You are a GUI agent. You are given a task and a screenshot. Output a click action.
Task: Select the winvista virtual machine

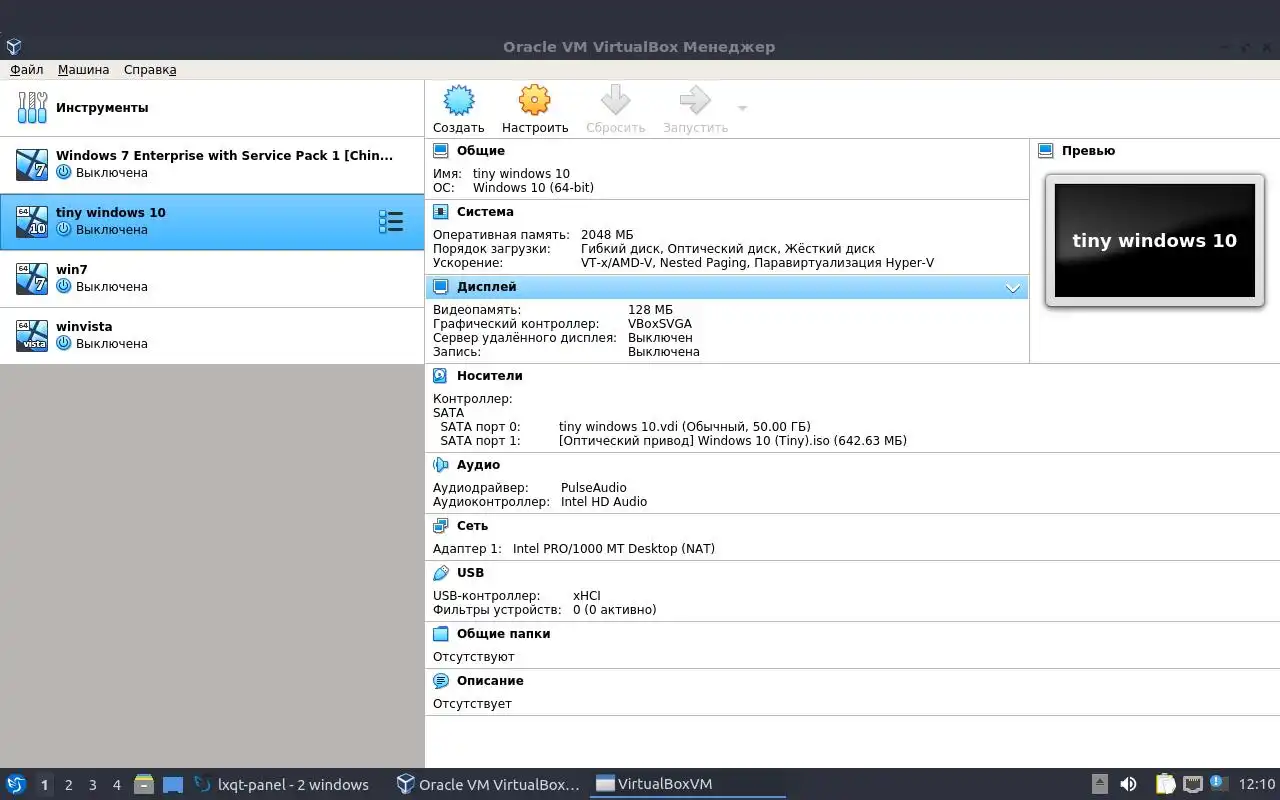(212, 335)
